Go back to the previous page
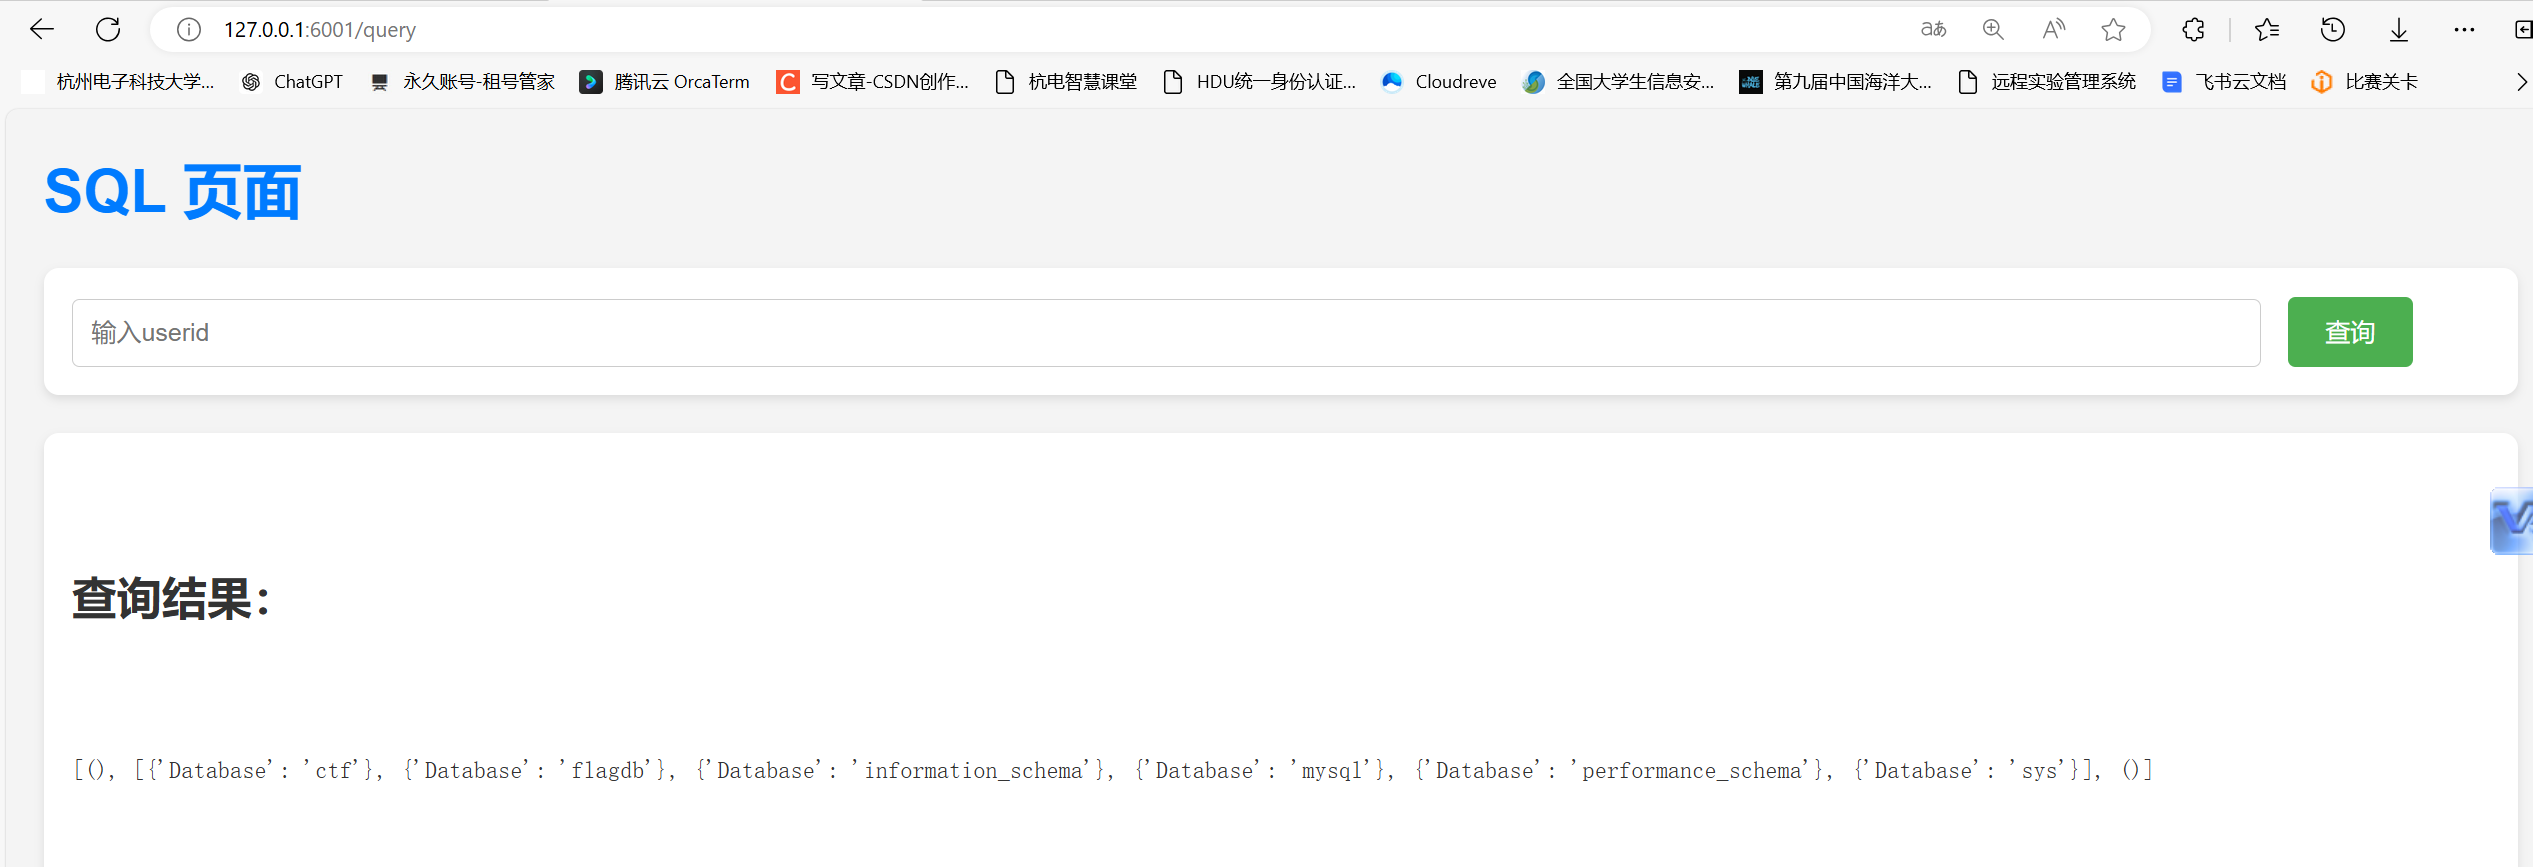This screenshot has width=2533, height=867. 42,30
